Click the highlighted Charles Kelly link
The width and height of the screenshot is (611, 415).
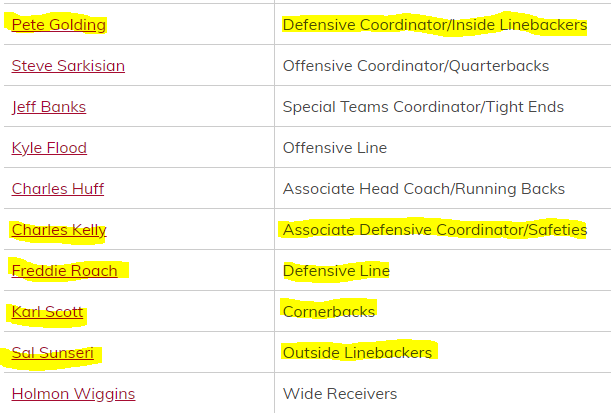coord(59,230)
